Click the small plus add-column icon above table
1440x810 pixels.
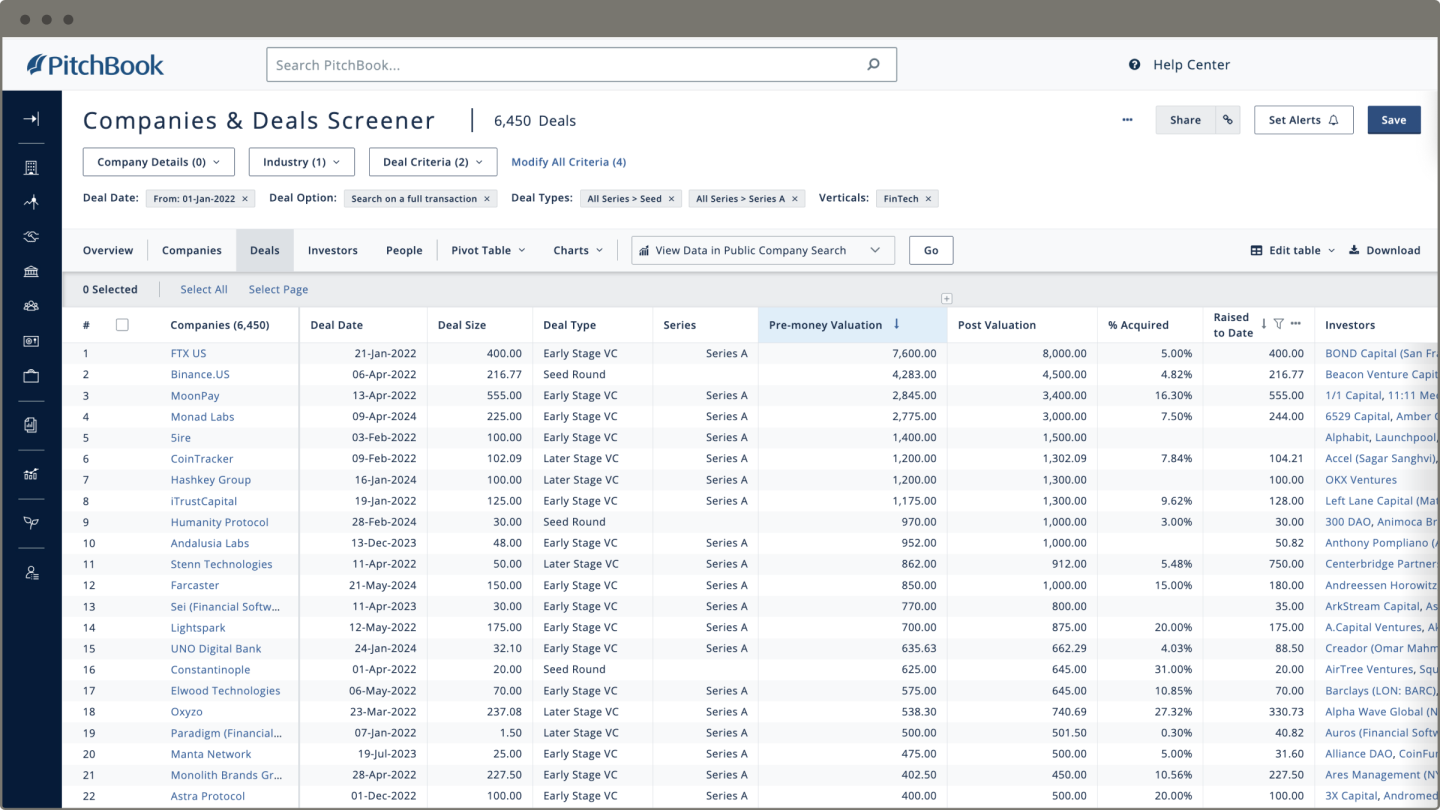tap(947, 298)
